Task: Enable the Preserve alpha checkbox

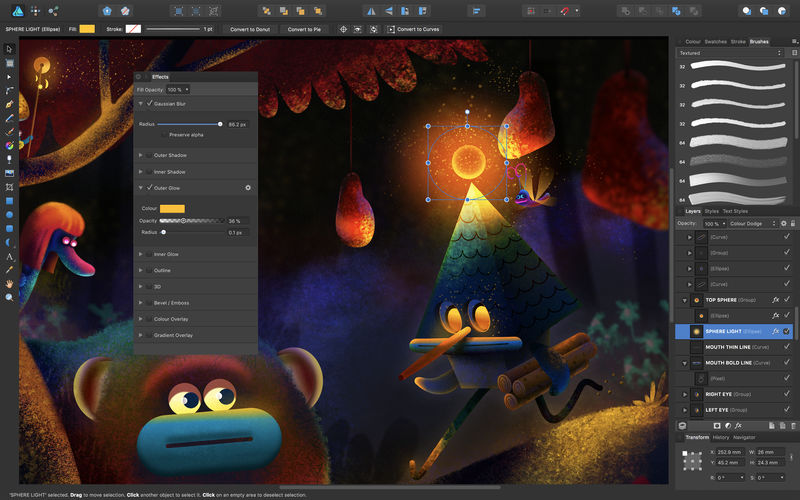Action: (x=164, y=134)
